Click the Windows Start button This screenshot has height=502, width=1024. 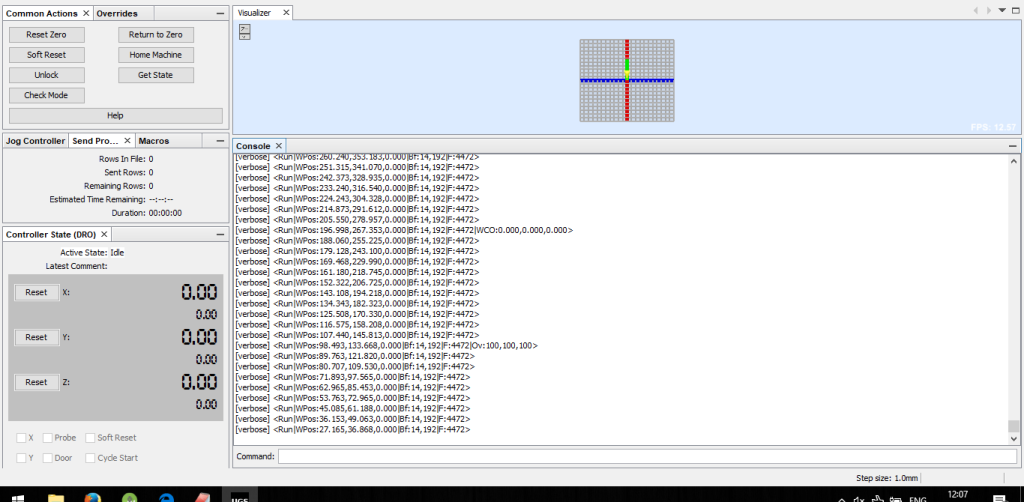point(17,496)
